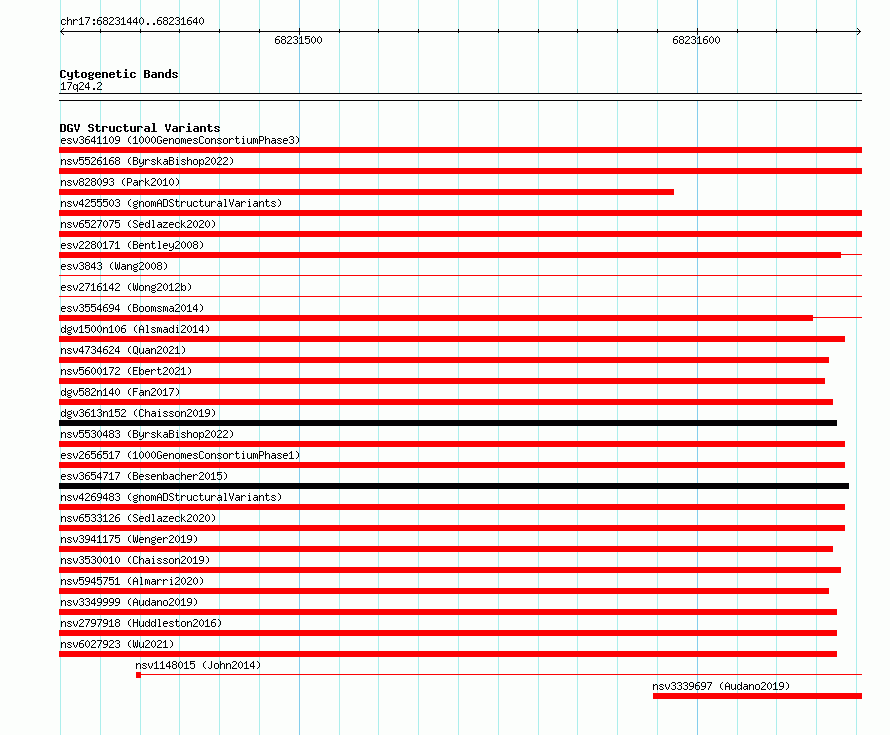The height and width of the screenshot is (735, 890).
Task: Open nsv4269483 (gnomADStructuralVariants) entry
Action: coord(171,497)
